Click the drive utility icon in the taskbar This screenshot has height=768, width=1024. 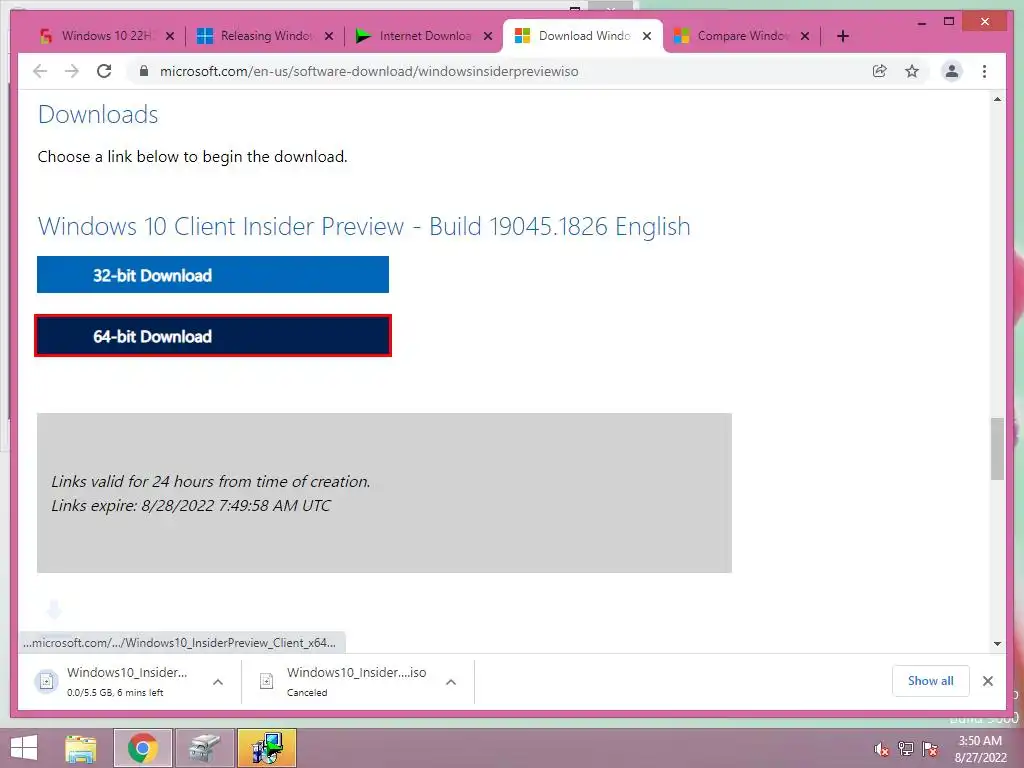pos(204,748)
